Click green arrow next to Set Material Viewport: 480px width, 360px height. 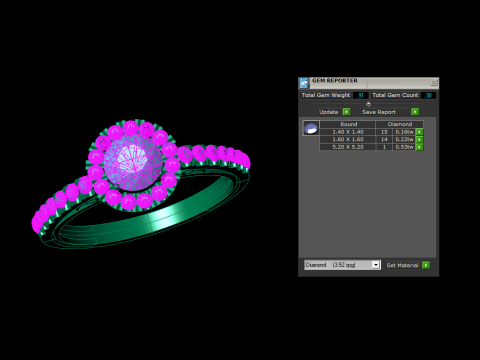tap(426, 265)
